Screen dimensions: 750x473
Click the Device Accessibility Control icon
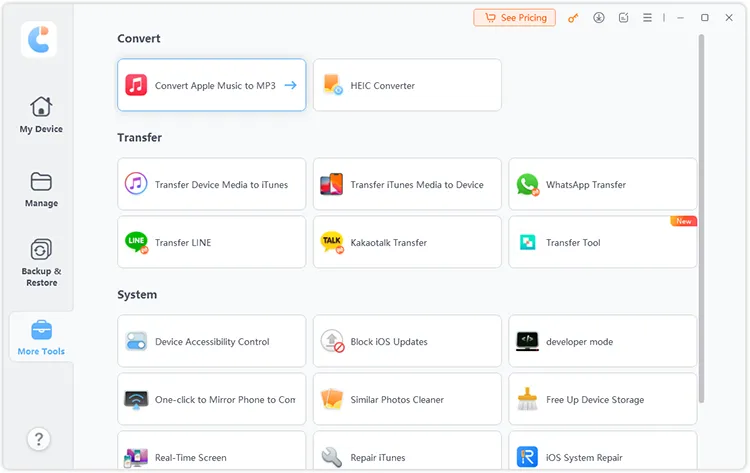coord(136,341)
